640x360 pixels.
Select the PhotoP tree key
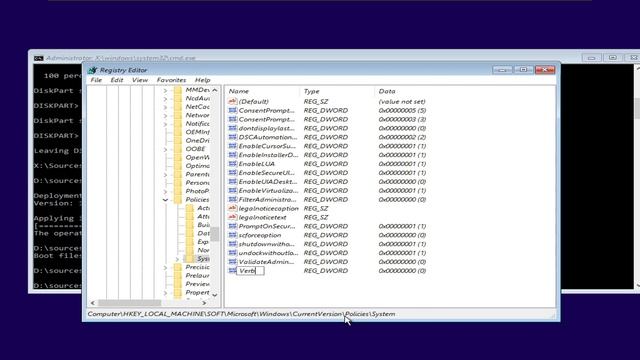pos(198,191)
